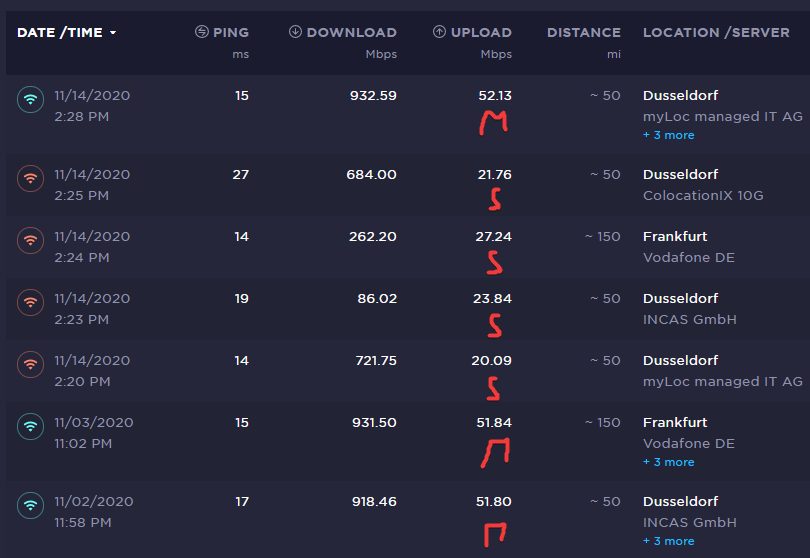Sort by Download column header

pos(351,33)
